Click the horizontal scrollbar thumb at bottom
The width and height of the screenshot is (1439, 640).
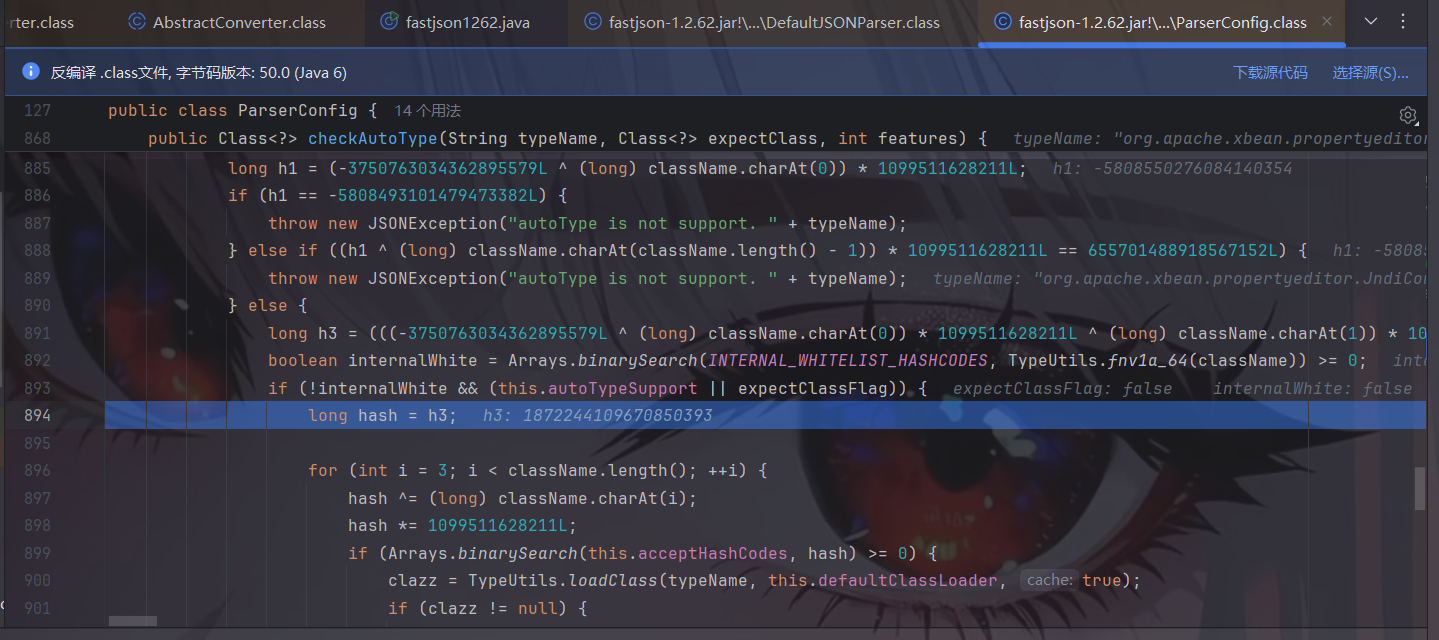click(132, 621)
